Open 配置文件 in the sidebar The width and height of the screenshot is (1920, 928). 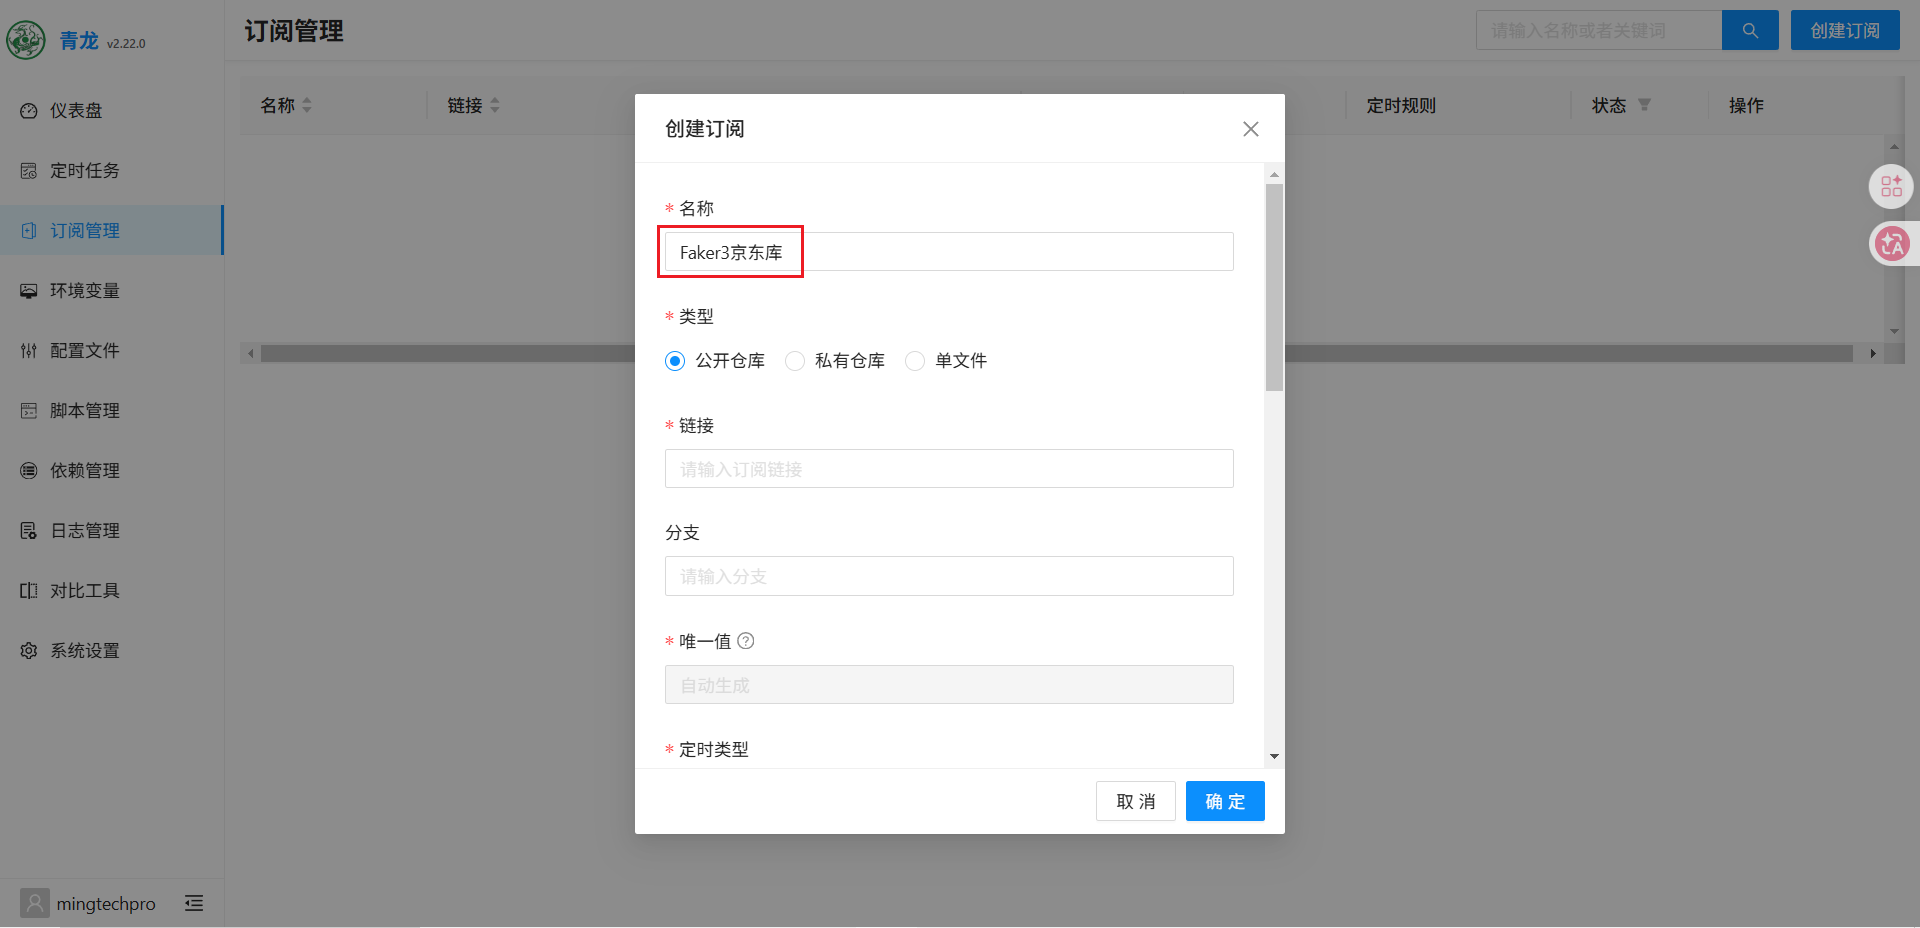85,350
